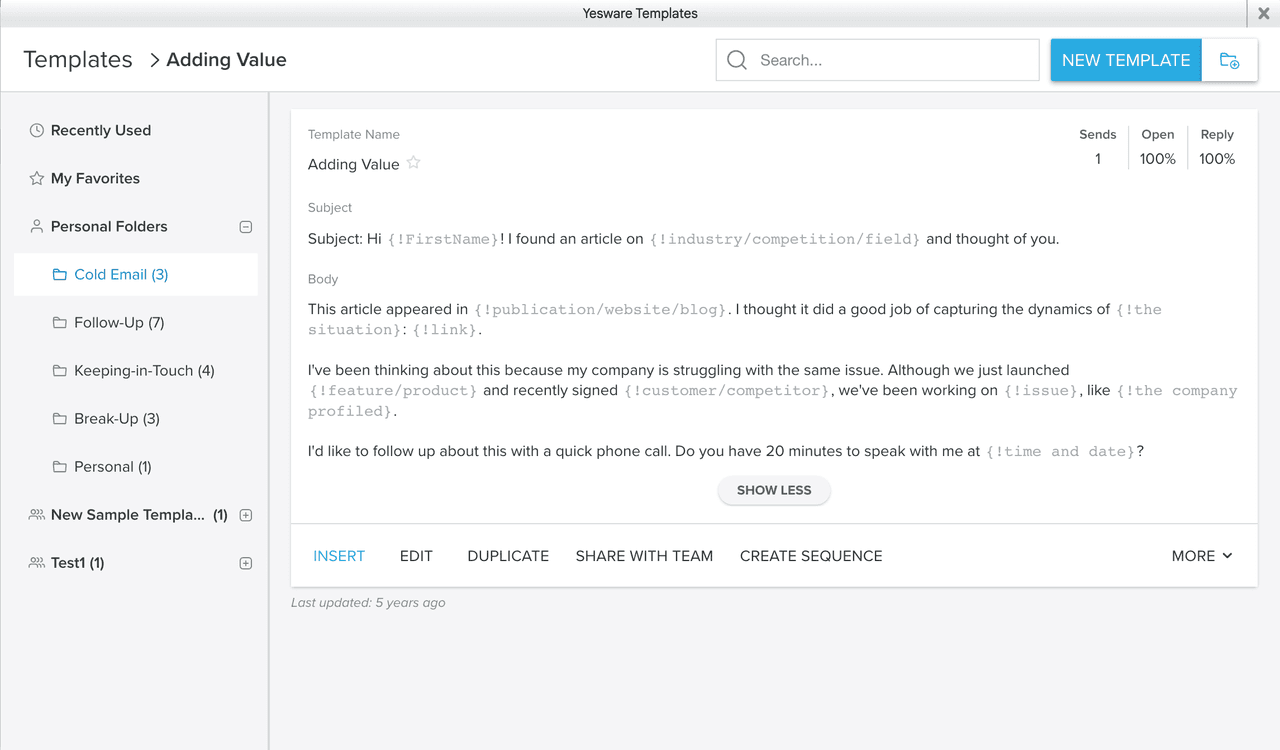This screenshot has width=1280, height=750.
Task: Click the Follow-Up folder icon
Action: [x=60, y=322]
